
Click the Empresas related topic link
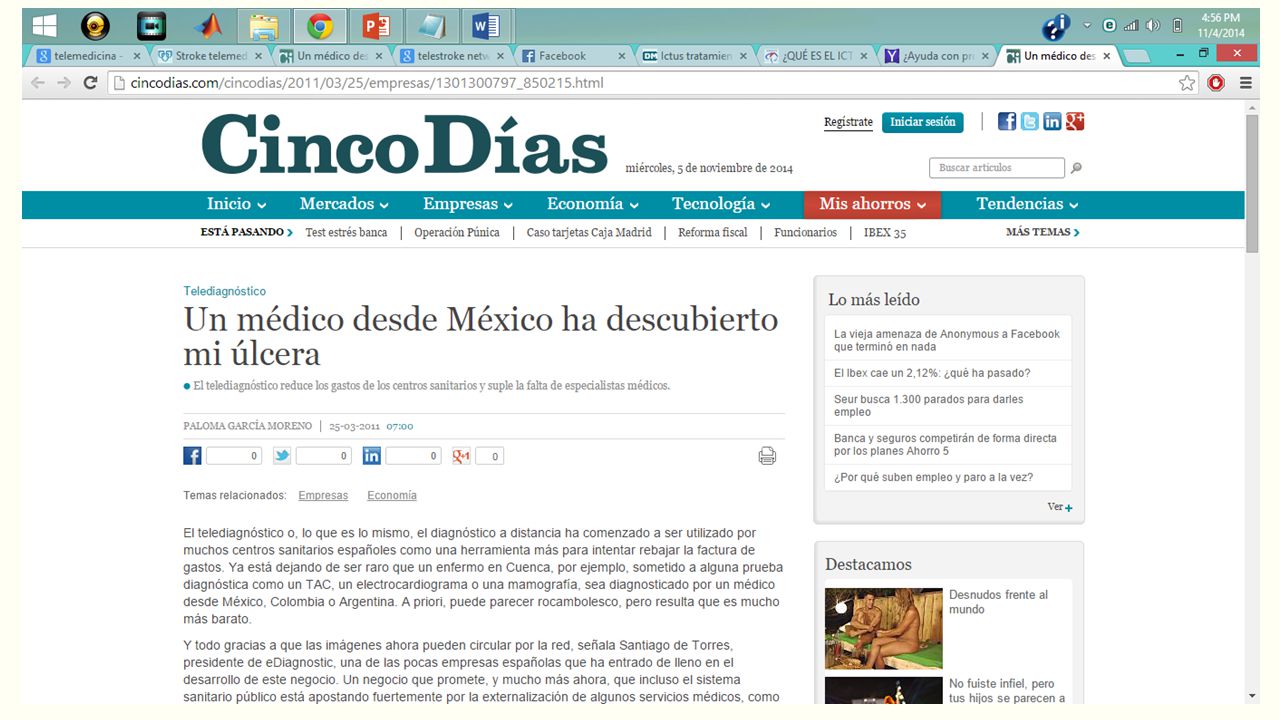coord(323,496)
